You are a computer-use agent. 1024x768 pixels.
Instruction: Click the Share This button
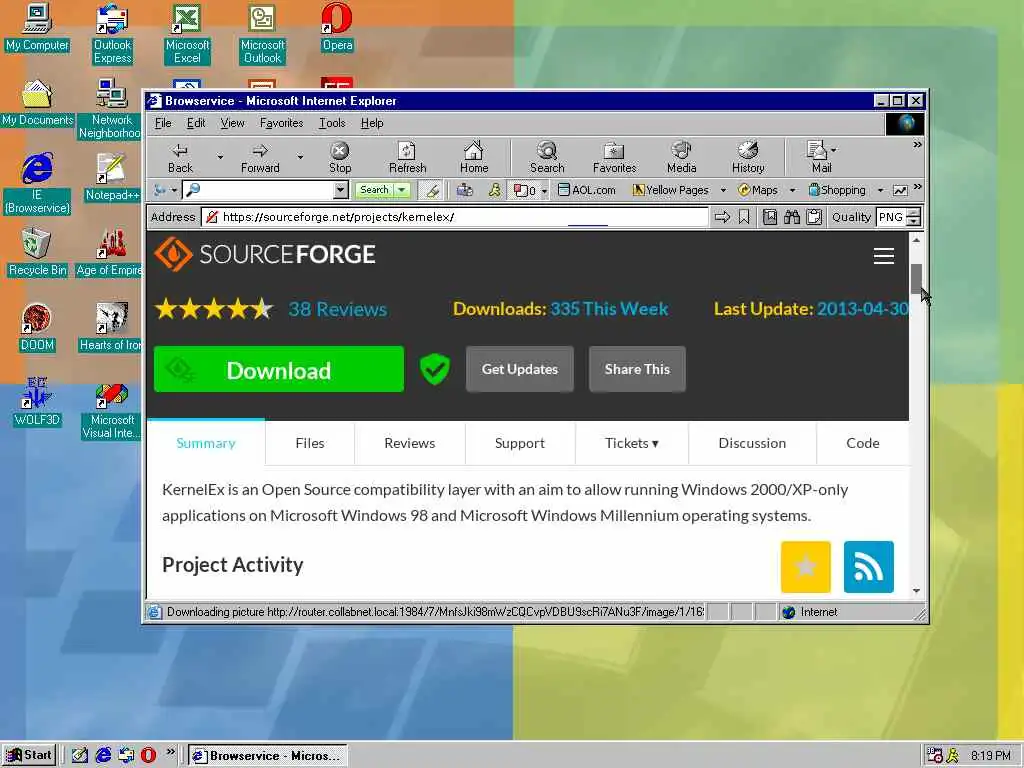click(637, 369)
